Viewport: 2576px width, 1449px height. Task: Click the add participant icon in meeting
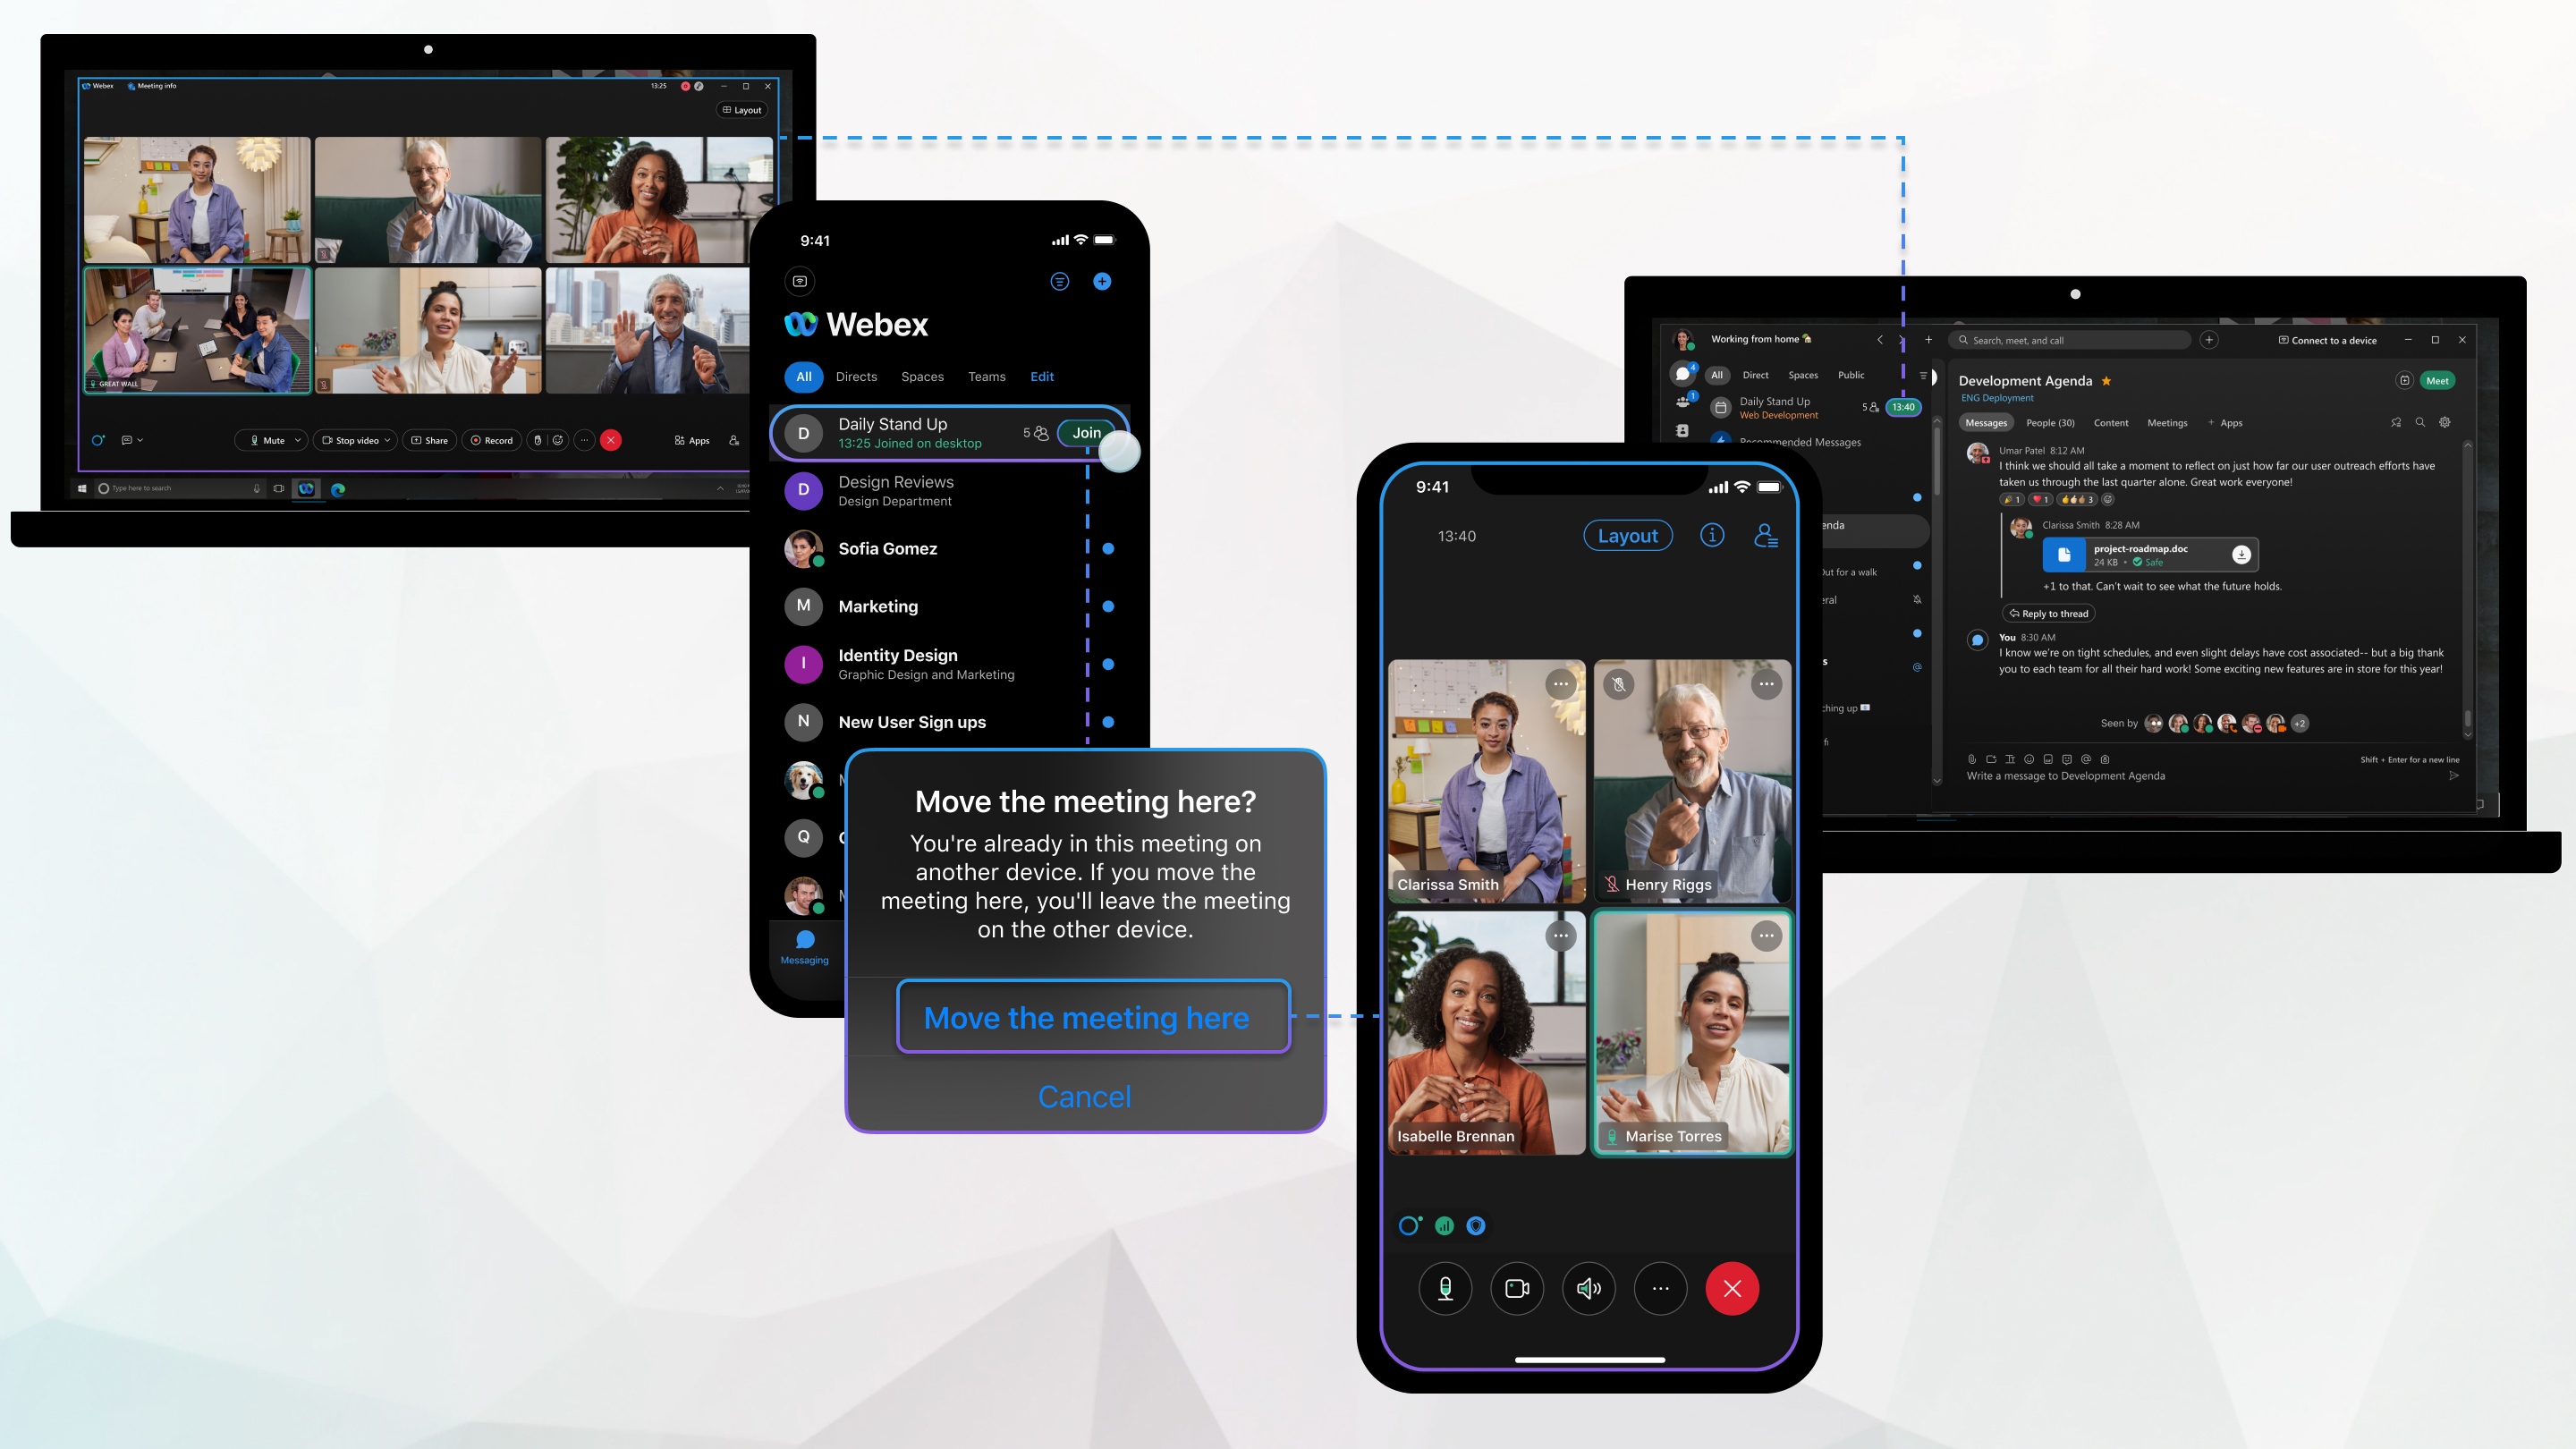1766,538
